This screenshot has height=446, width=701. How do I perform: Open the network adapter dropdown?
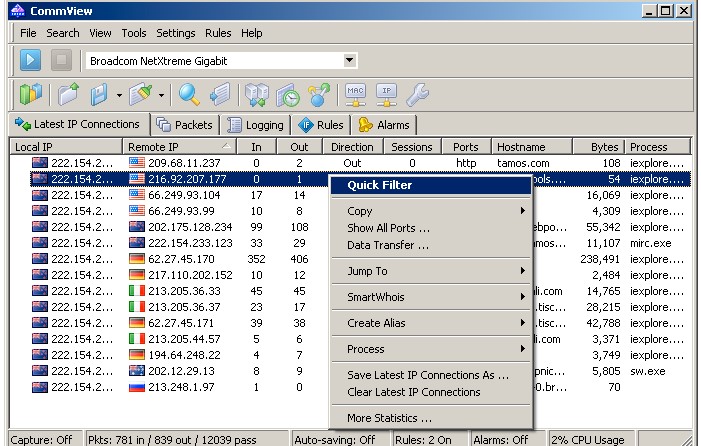[349, 61]
